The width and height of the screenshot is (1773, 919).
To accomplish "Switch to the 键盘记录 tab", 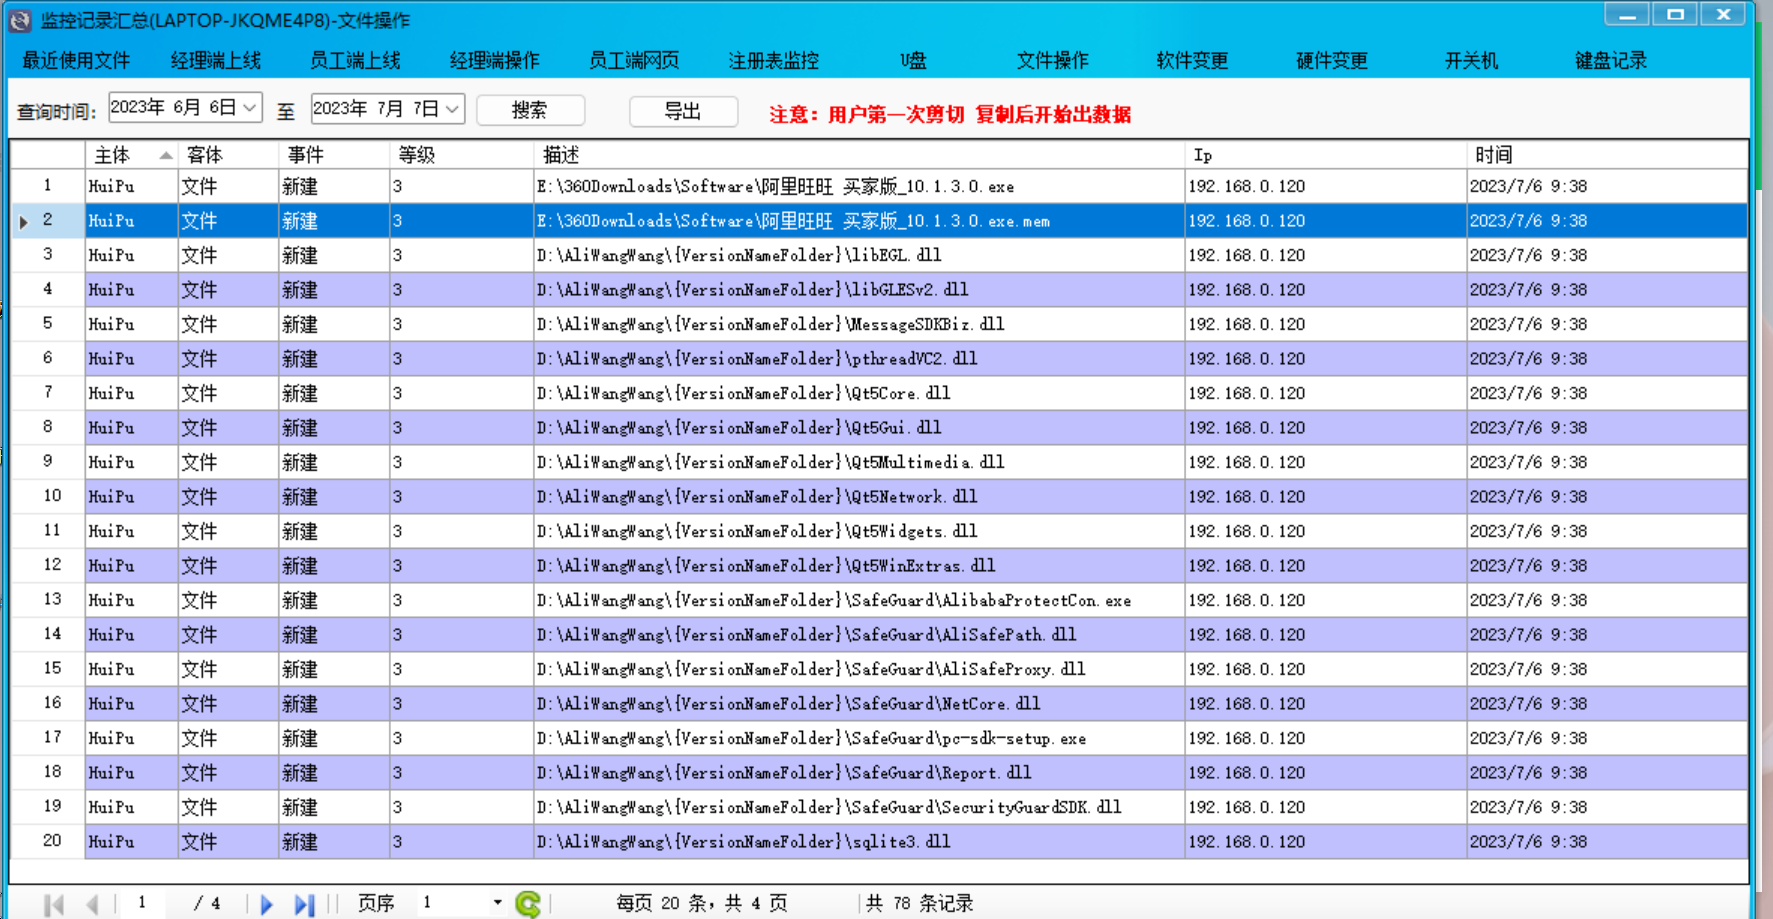I will (1610, 60).
